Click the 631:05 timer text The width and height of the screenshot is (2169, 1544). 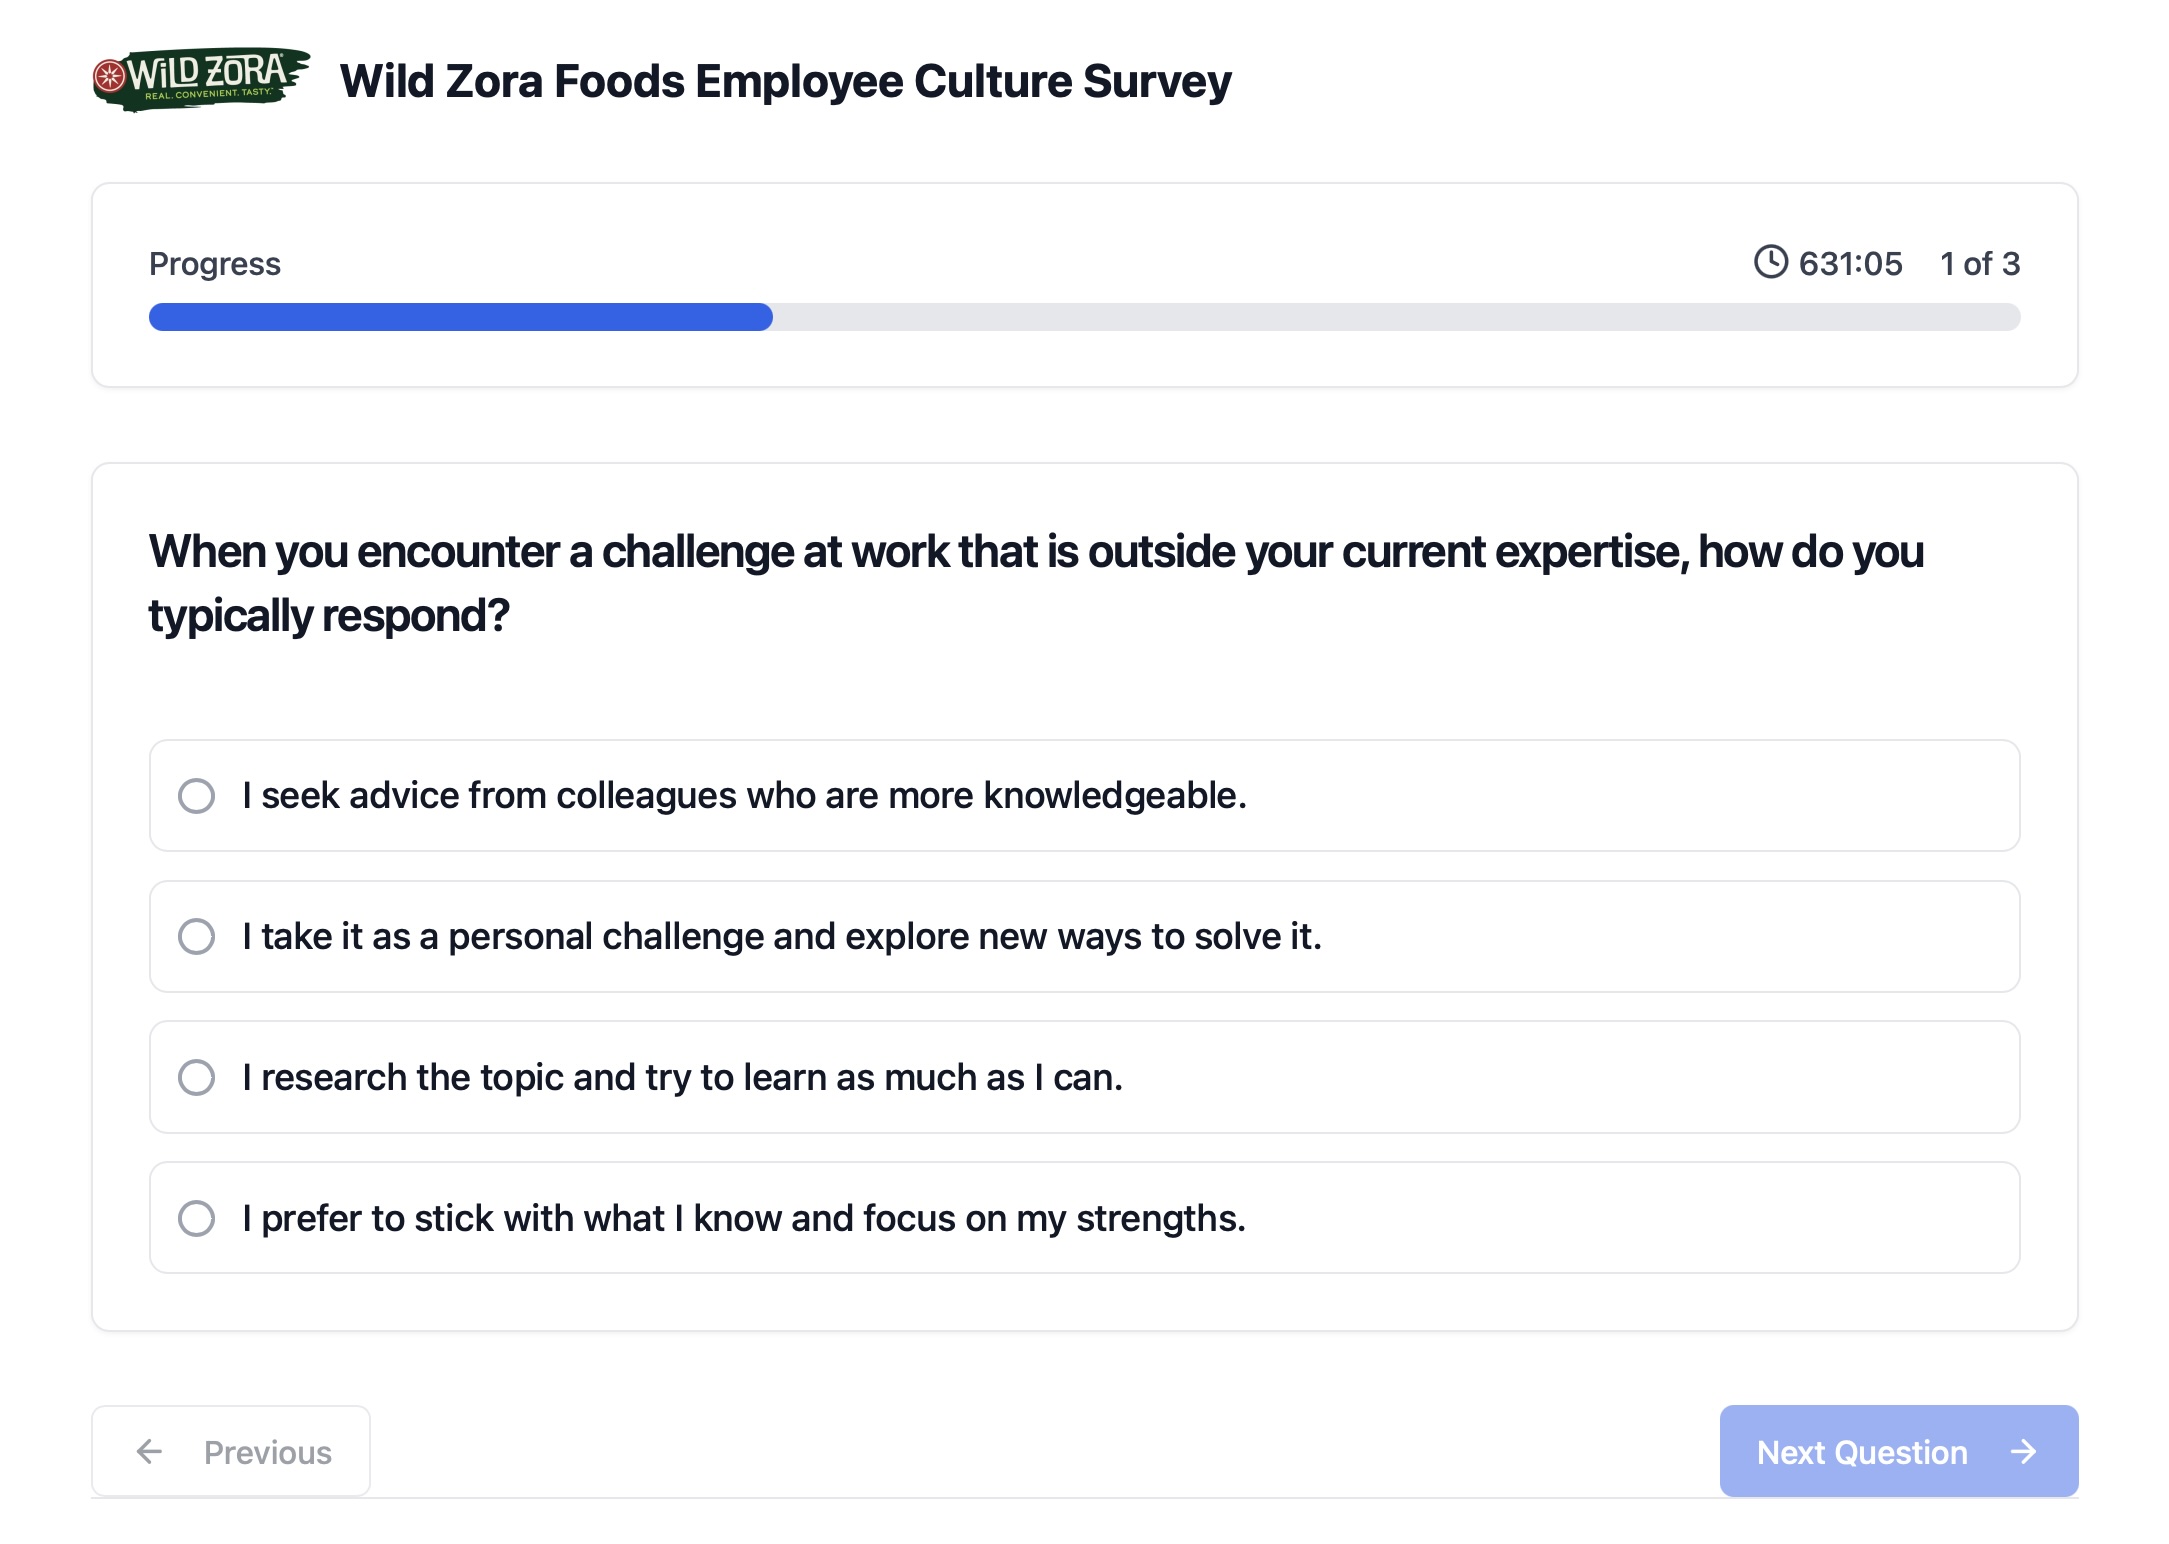(1850, 262)
